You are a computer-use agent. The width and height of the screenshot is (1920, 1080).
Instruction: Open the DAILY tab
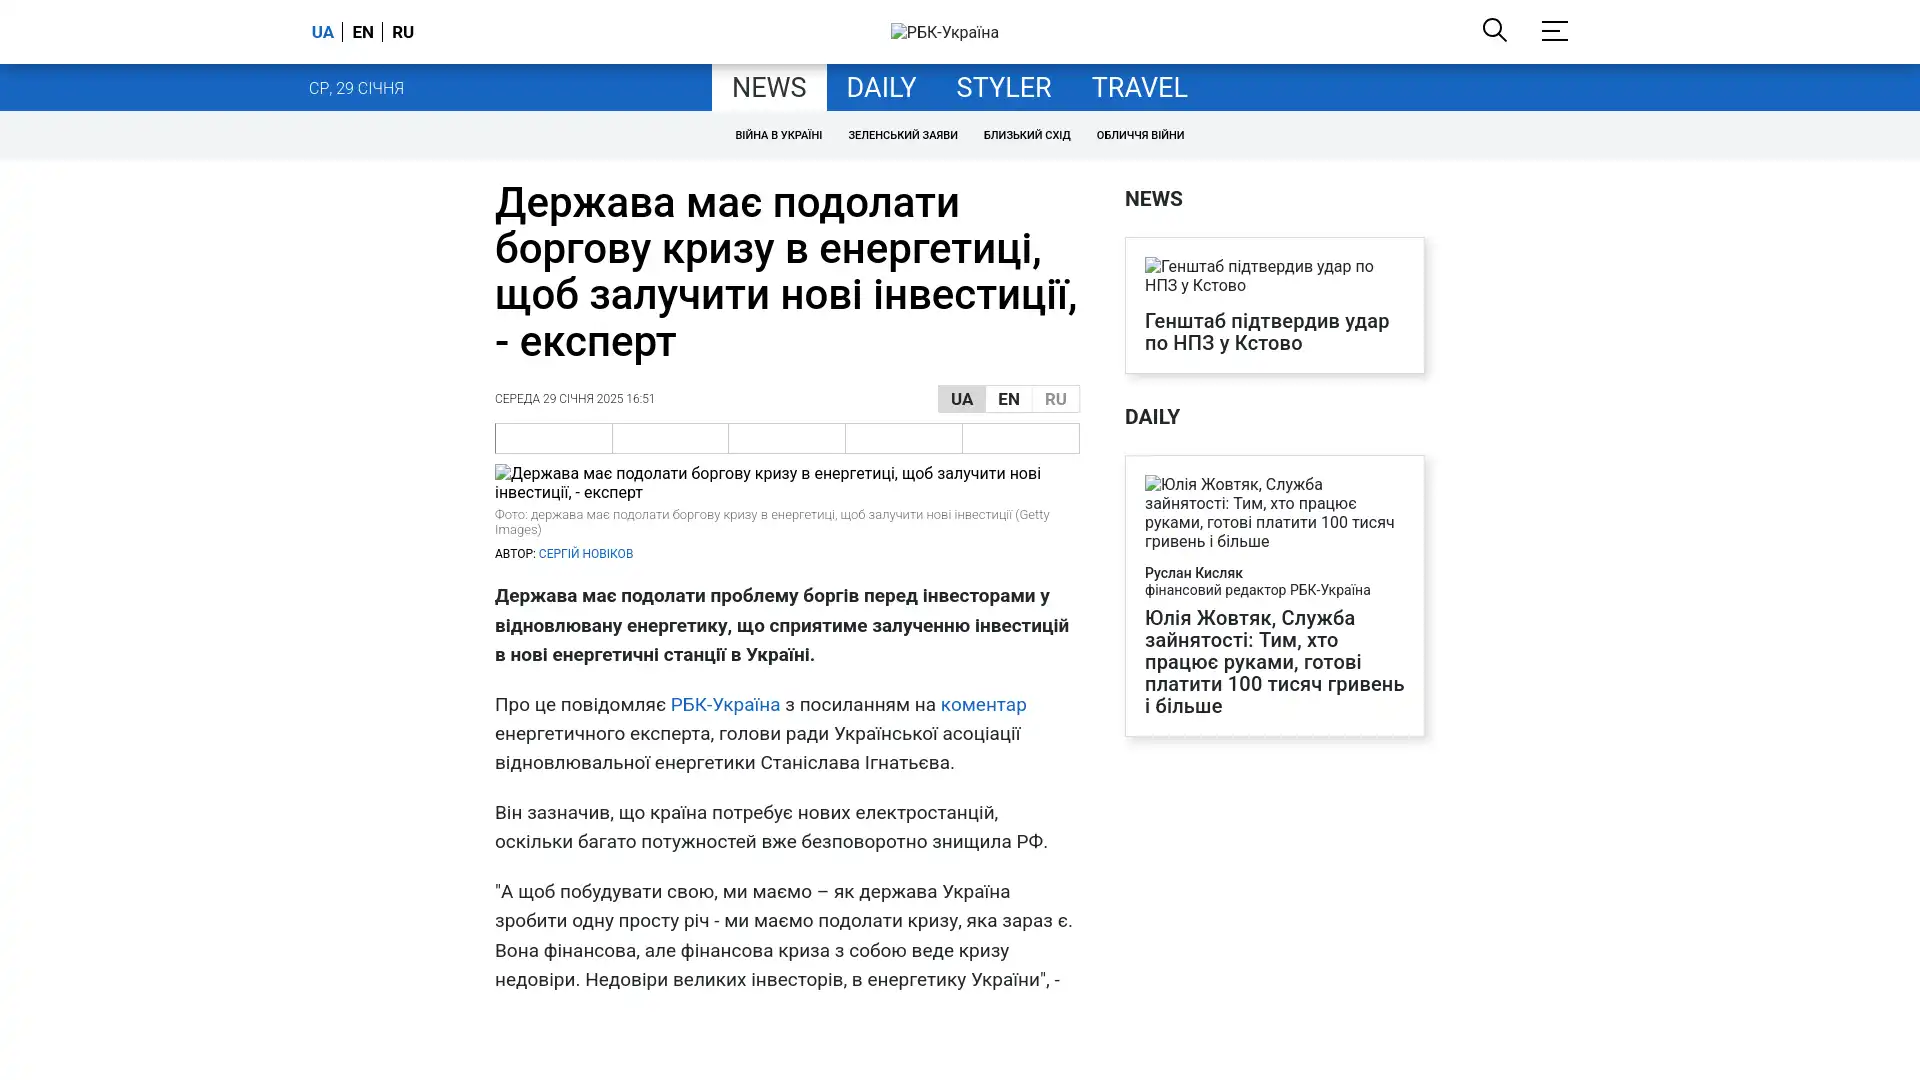coord(880,88)
